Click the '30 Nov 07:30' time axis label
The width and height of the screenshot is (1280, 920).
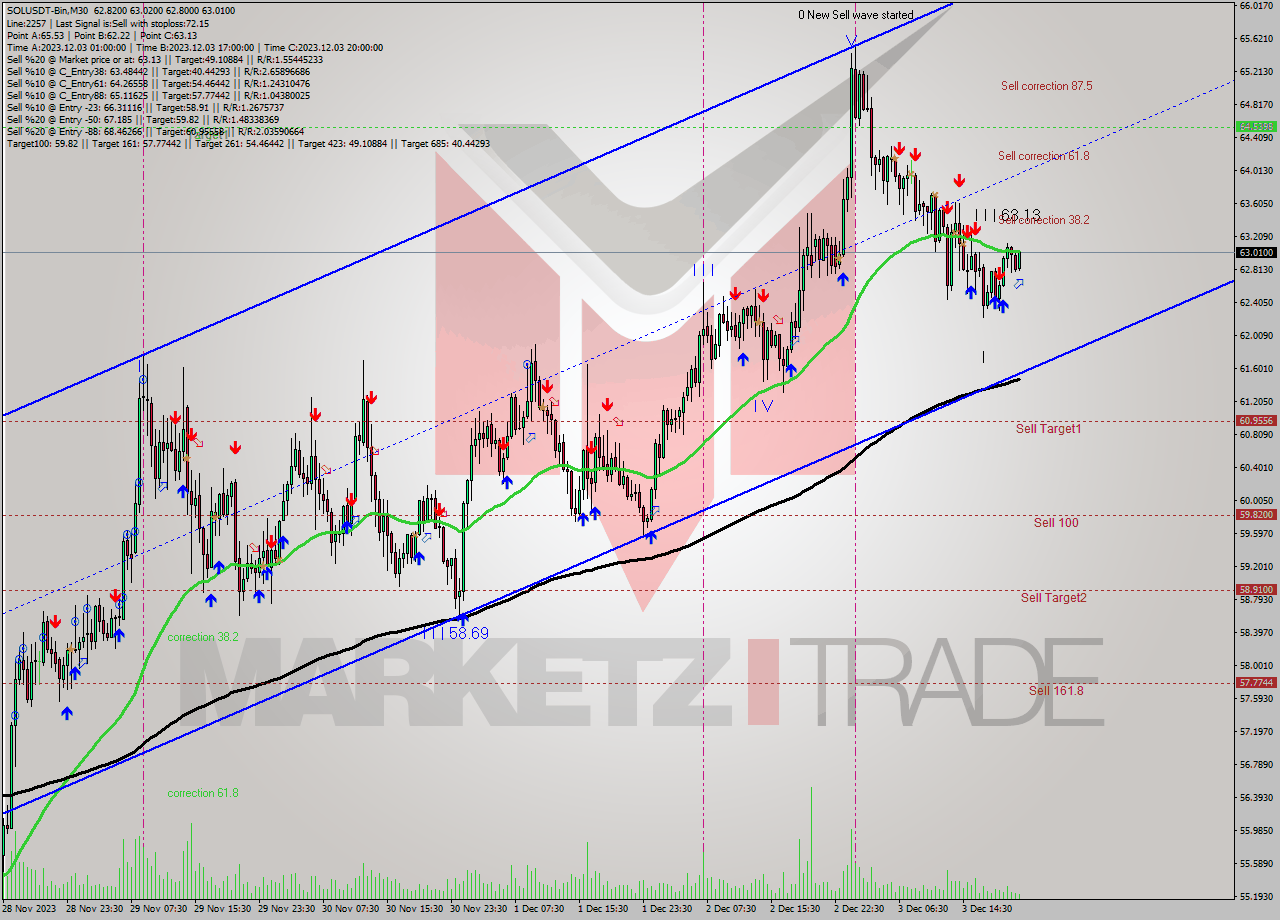point(351,910)
